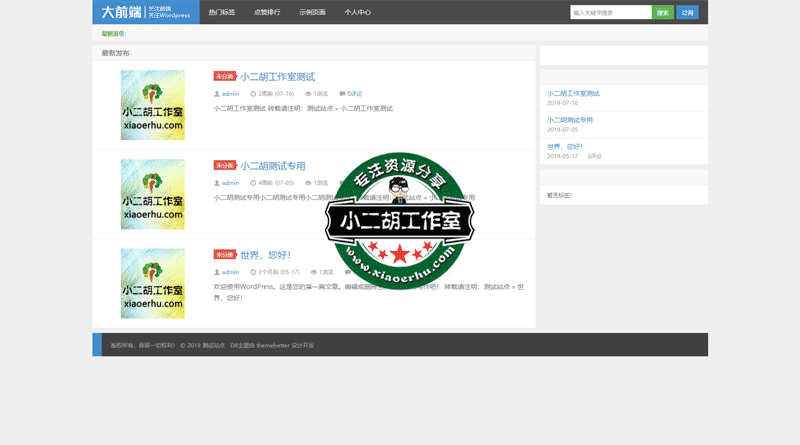
Task: Click footer text 版权所有，保留一切权利！
Action: [x=143, y=345]
